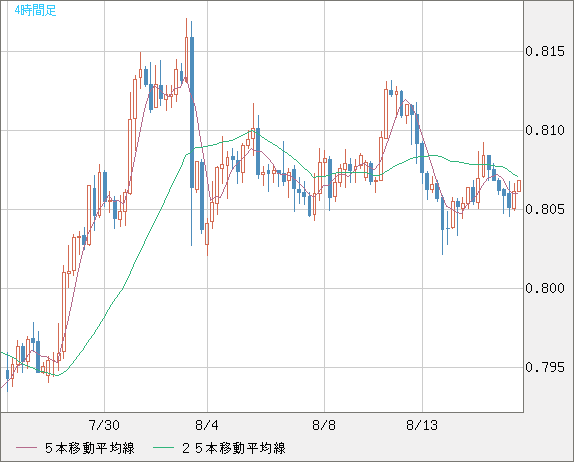The width and height of the screenshot is (574, 462).
Task: Click the 5本移動平均線 legend text
Action: pos(90,448)
